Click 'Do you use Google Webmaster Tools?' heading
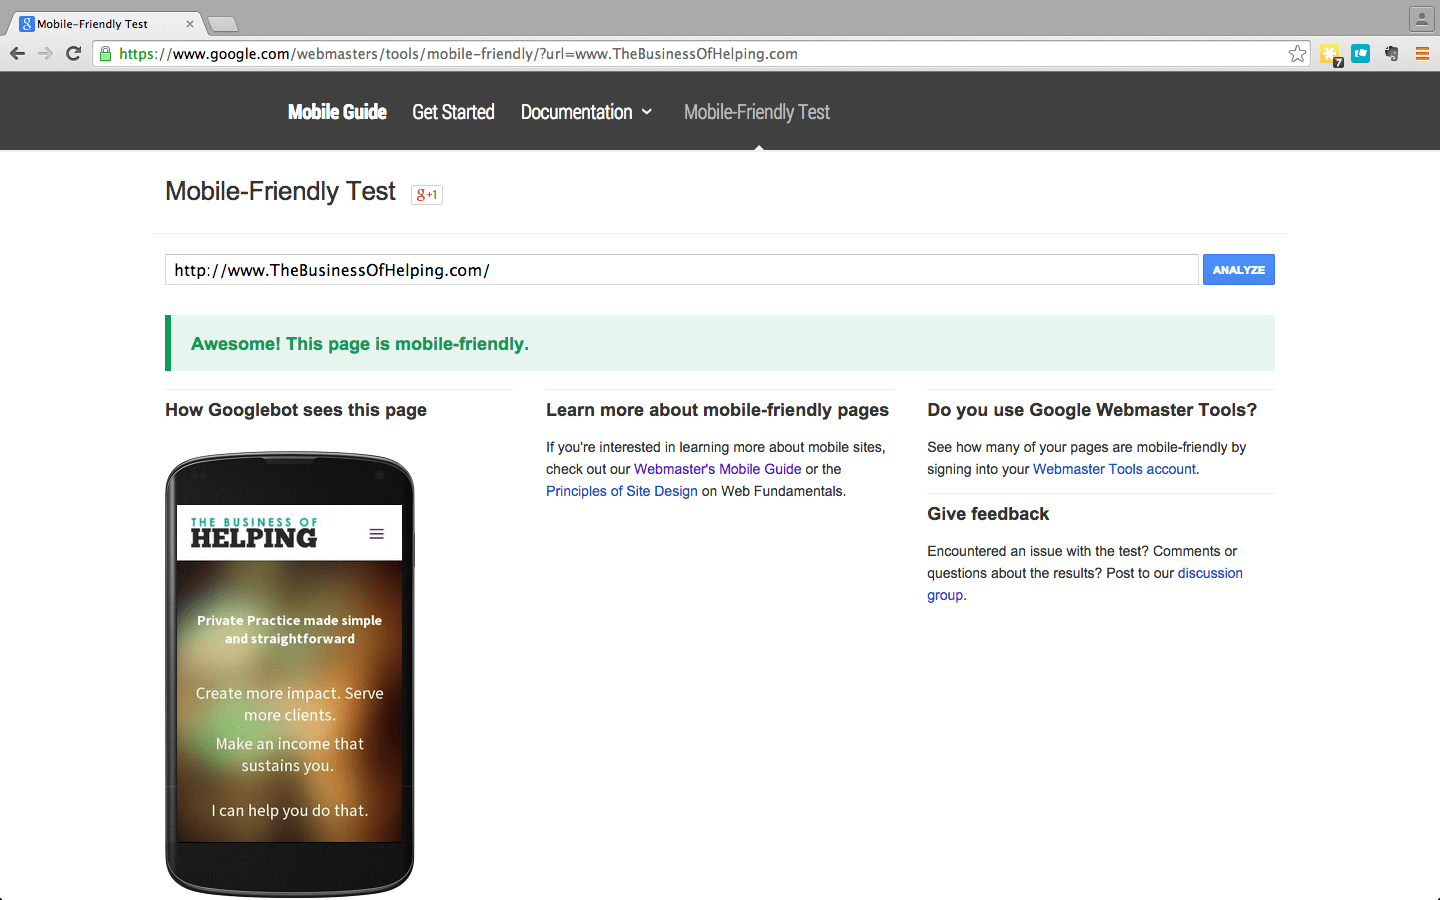The image size is (1440, 900). click(1092, 410)
